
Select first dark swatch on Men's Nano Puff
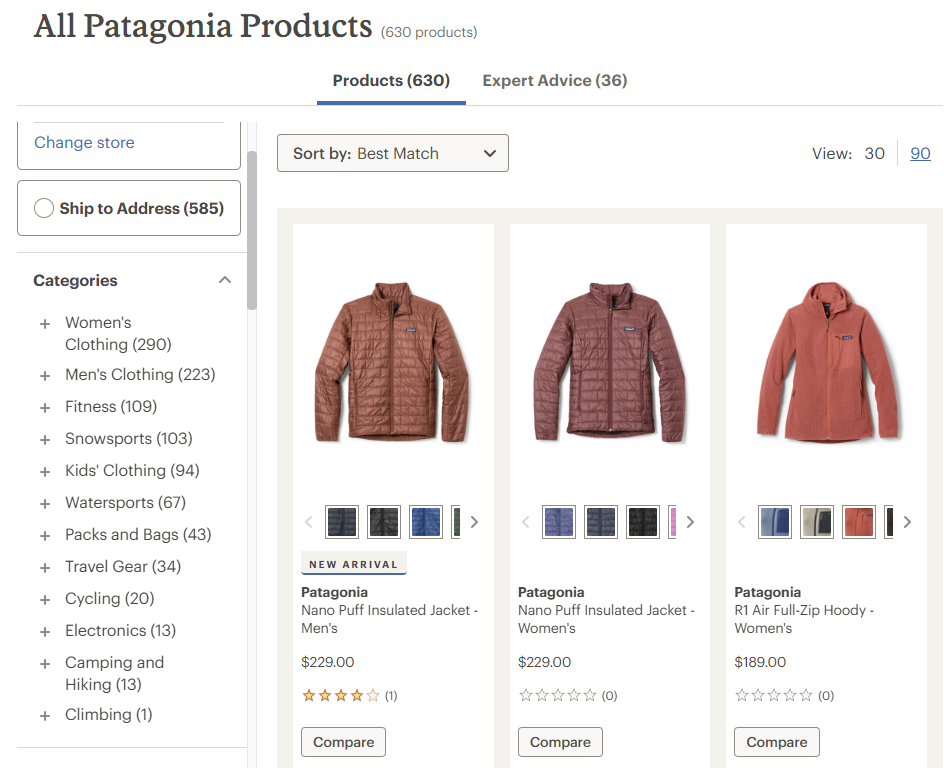coord(341,522)
